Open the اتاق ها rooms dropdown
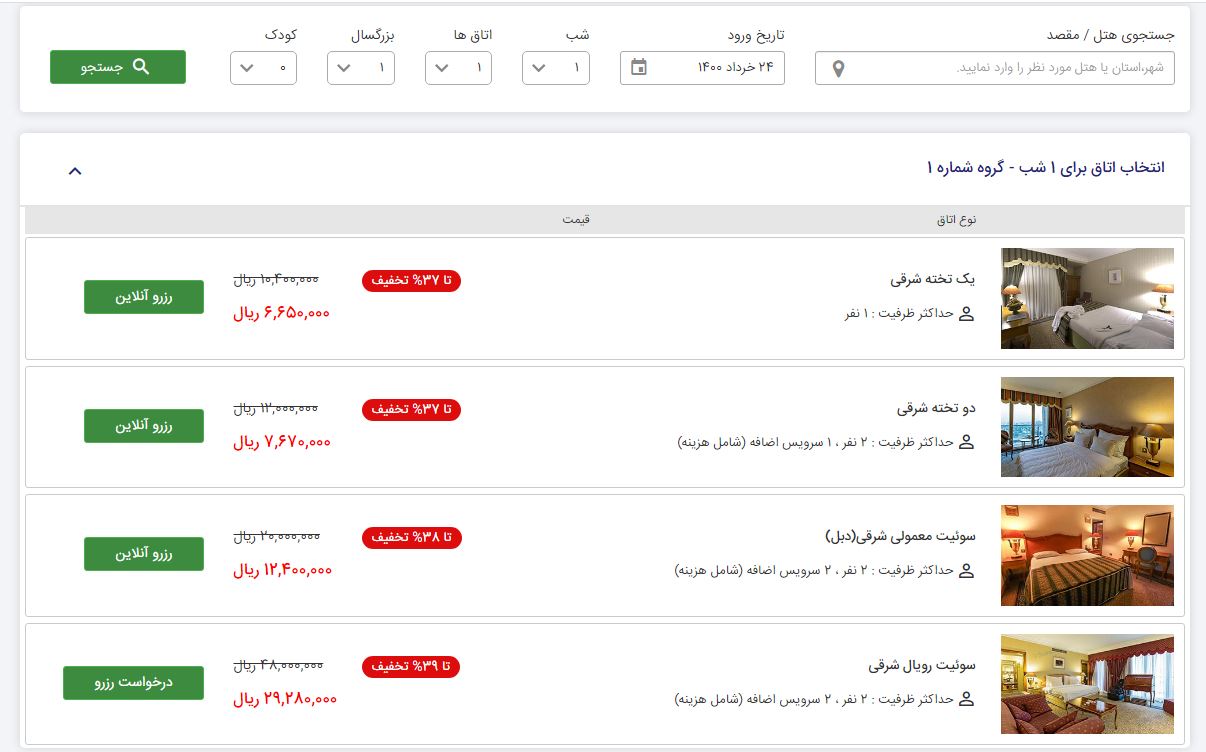Viewport: 1206px width, 752px height. coord(458,68)
